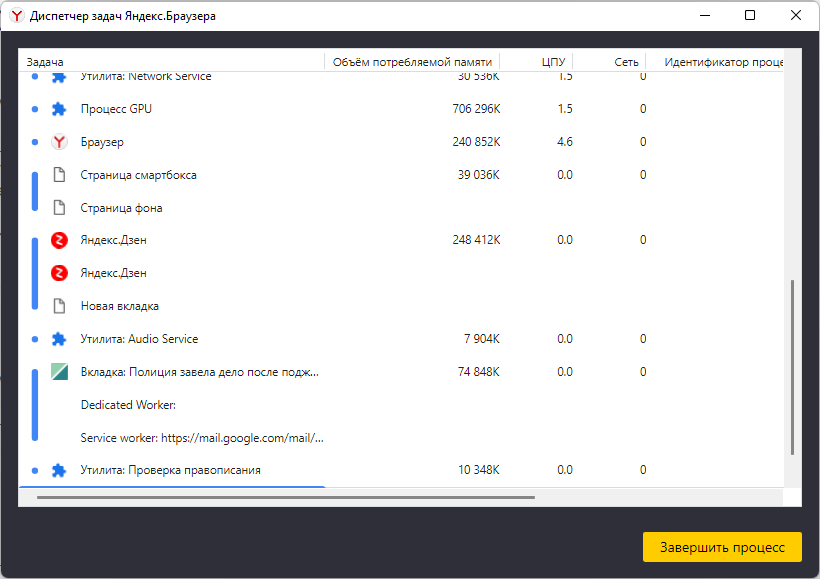The image size is (820, 579).
Task: Click the page icon beside Страница фона
Action: pos(60,208)
